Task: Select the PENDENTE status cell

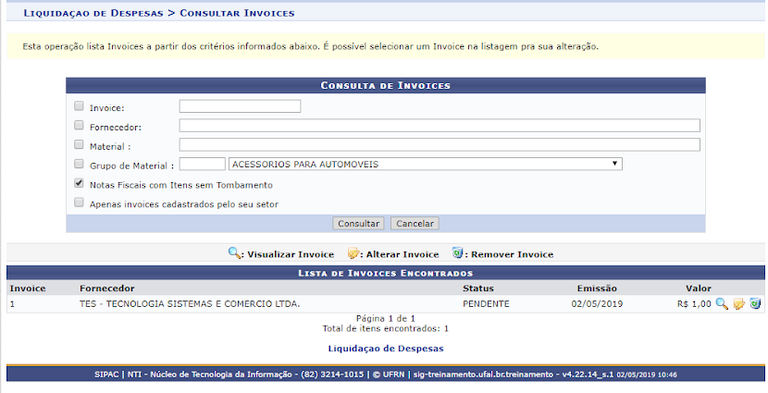Action: [486, 304]
